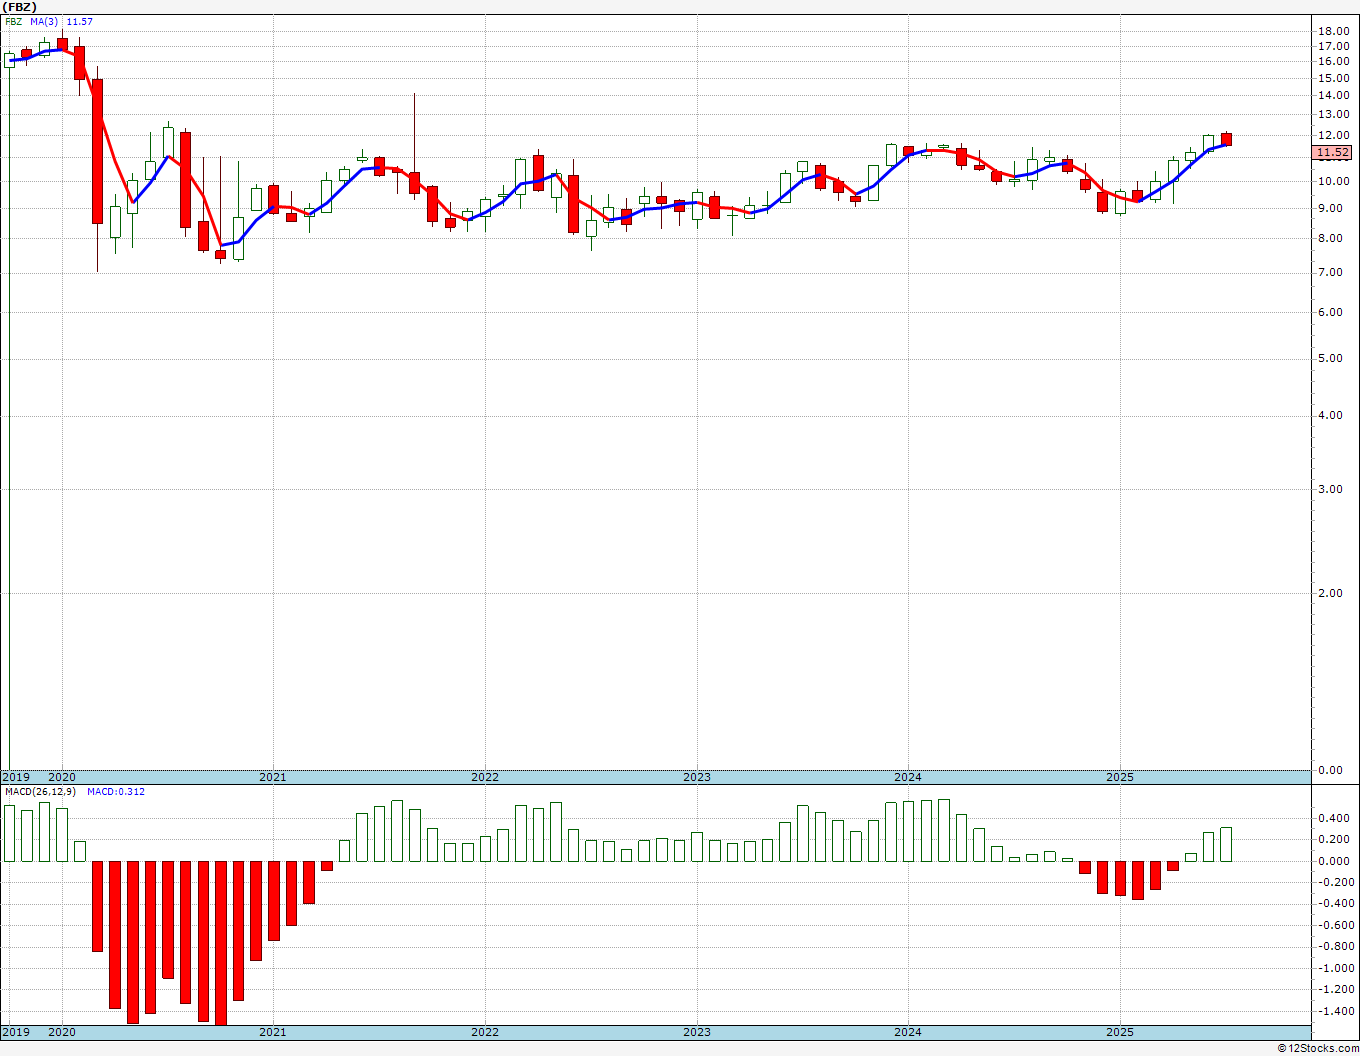Click the 18.00 price axis label
This screenshot has height=1056, width=1360.
coord(1333,31)
